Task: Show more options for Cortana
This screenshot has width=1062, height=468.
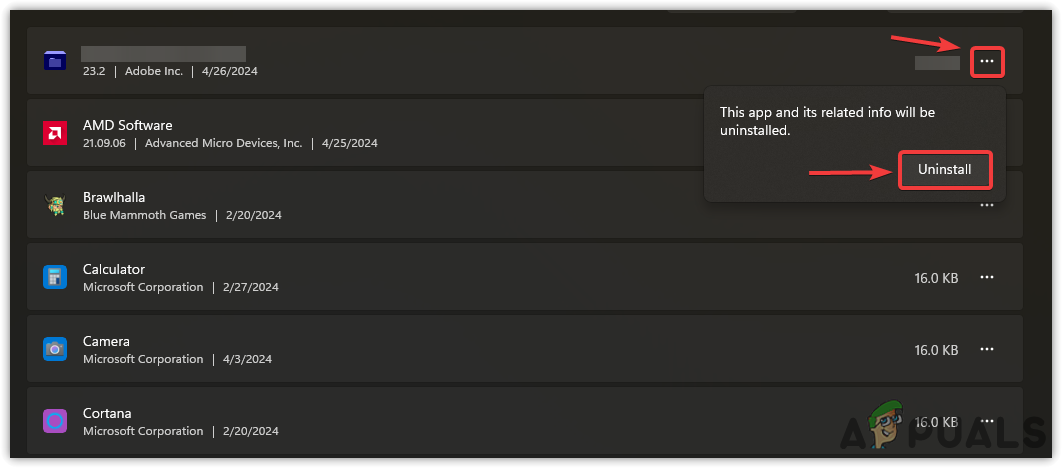Action: coord(987,422)
